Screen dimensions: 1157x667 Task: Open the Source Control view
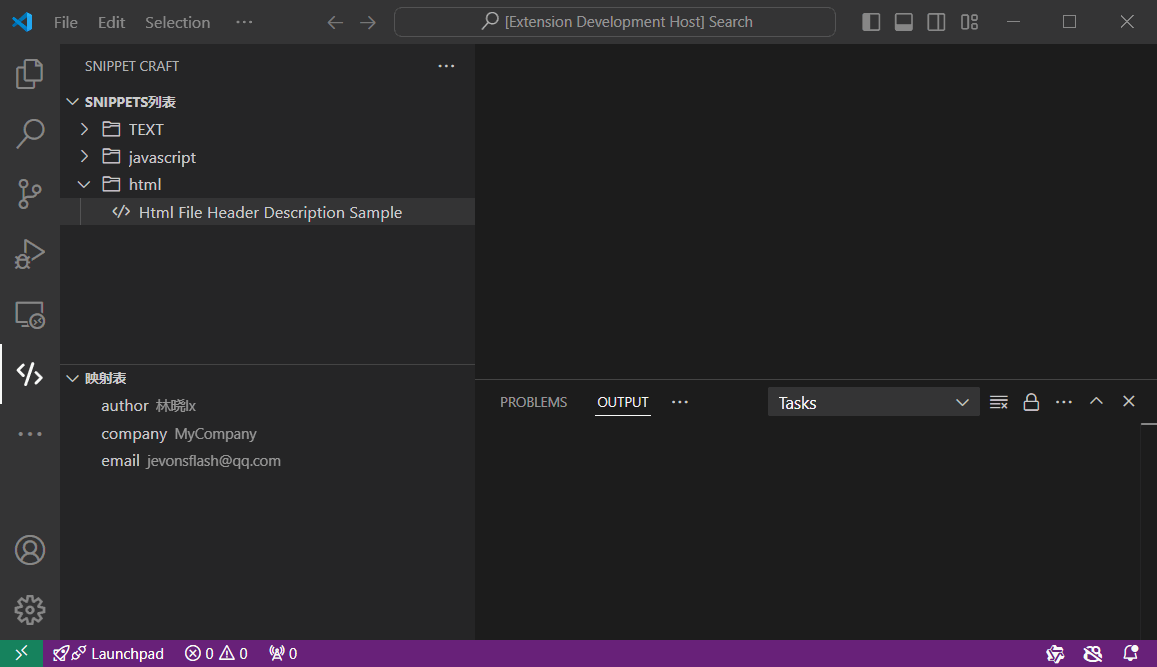pos(30,194)
